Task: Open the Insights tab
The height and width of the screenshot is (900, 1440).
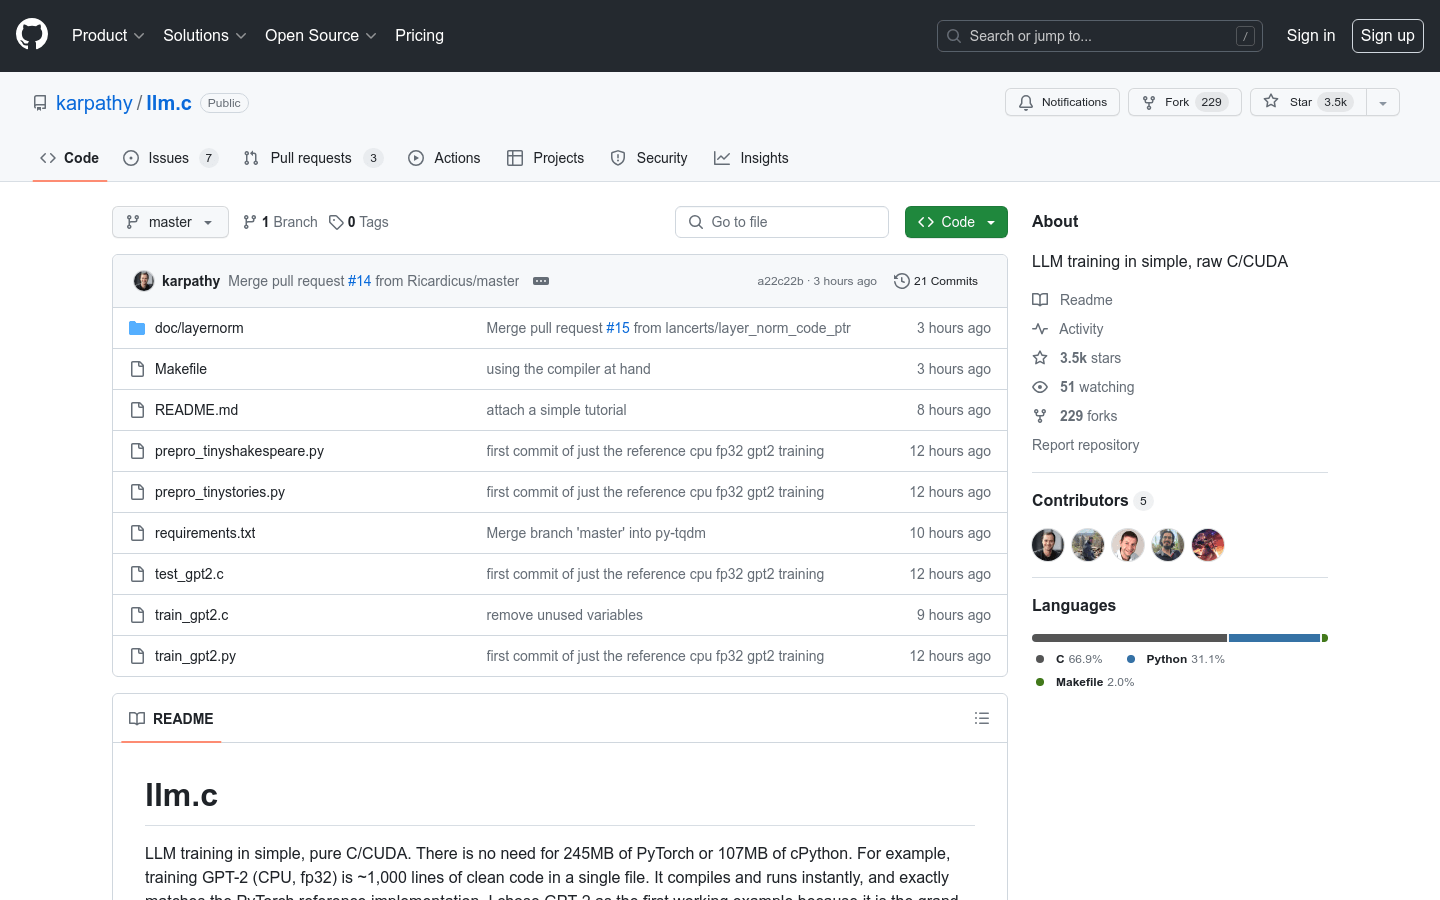Action: [751, 158]
